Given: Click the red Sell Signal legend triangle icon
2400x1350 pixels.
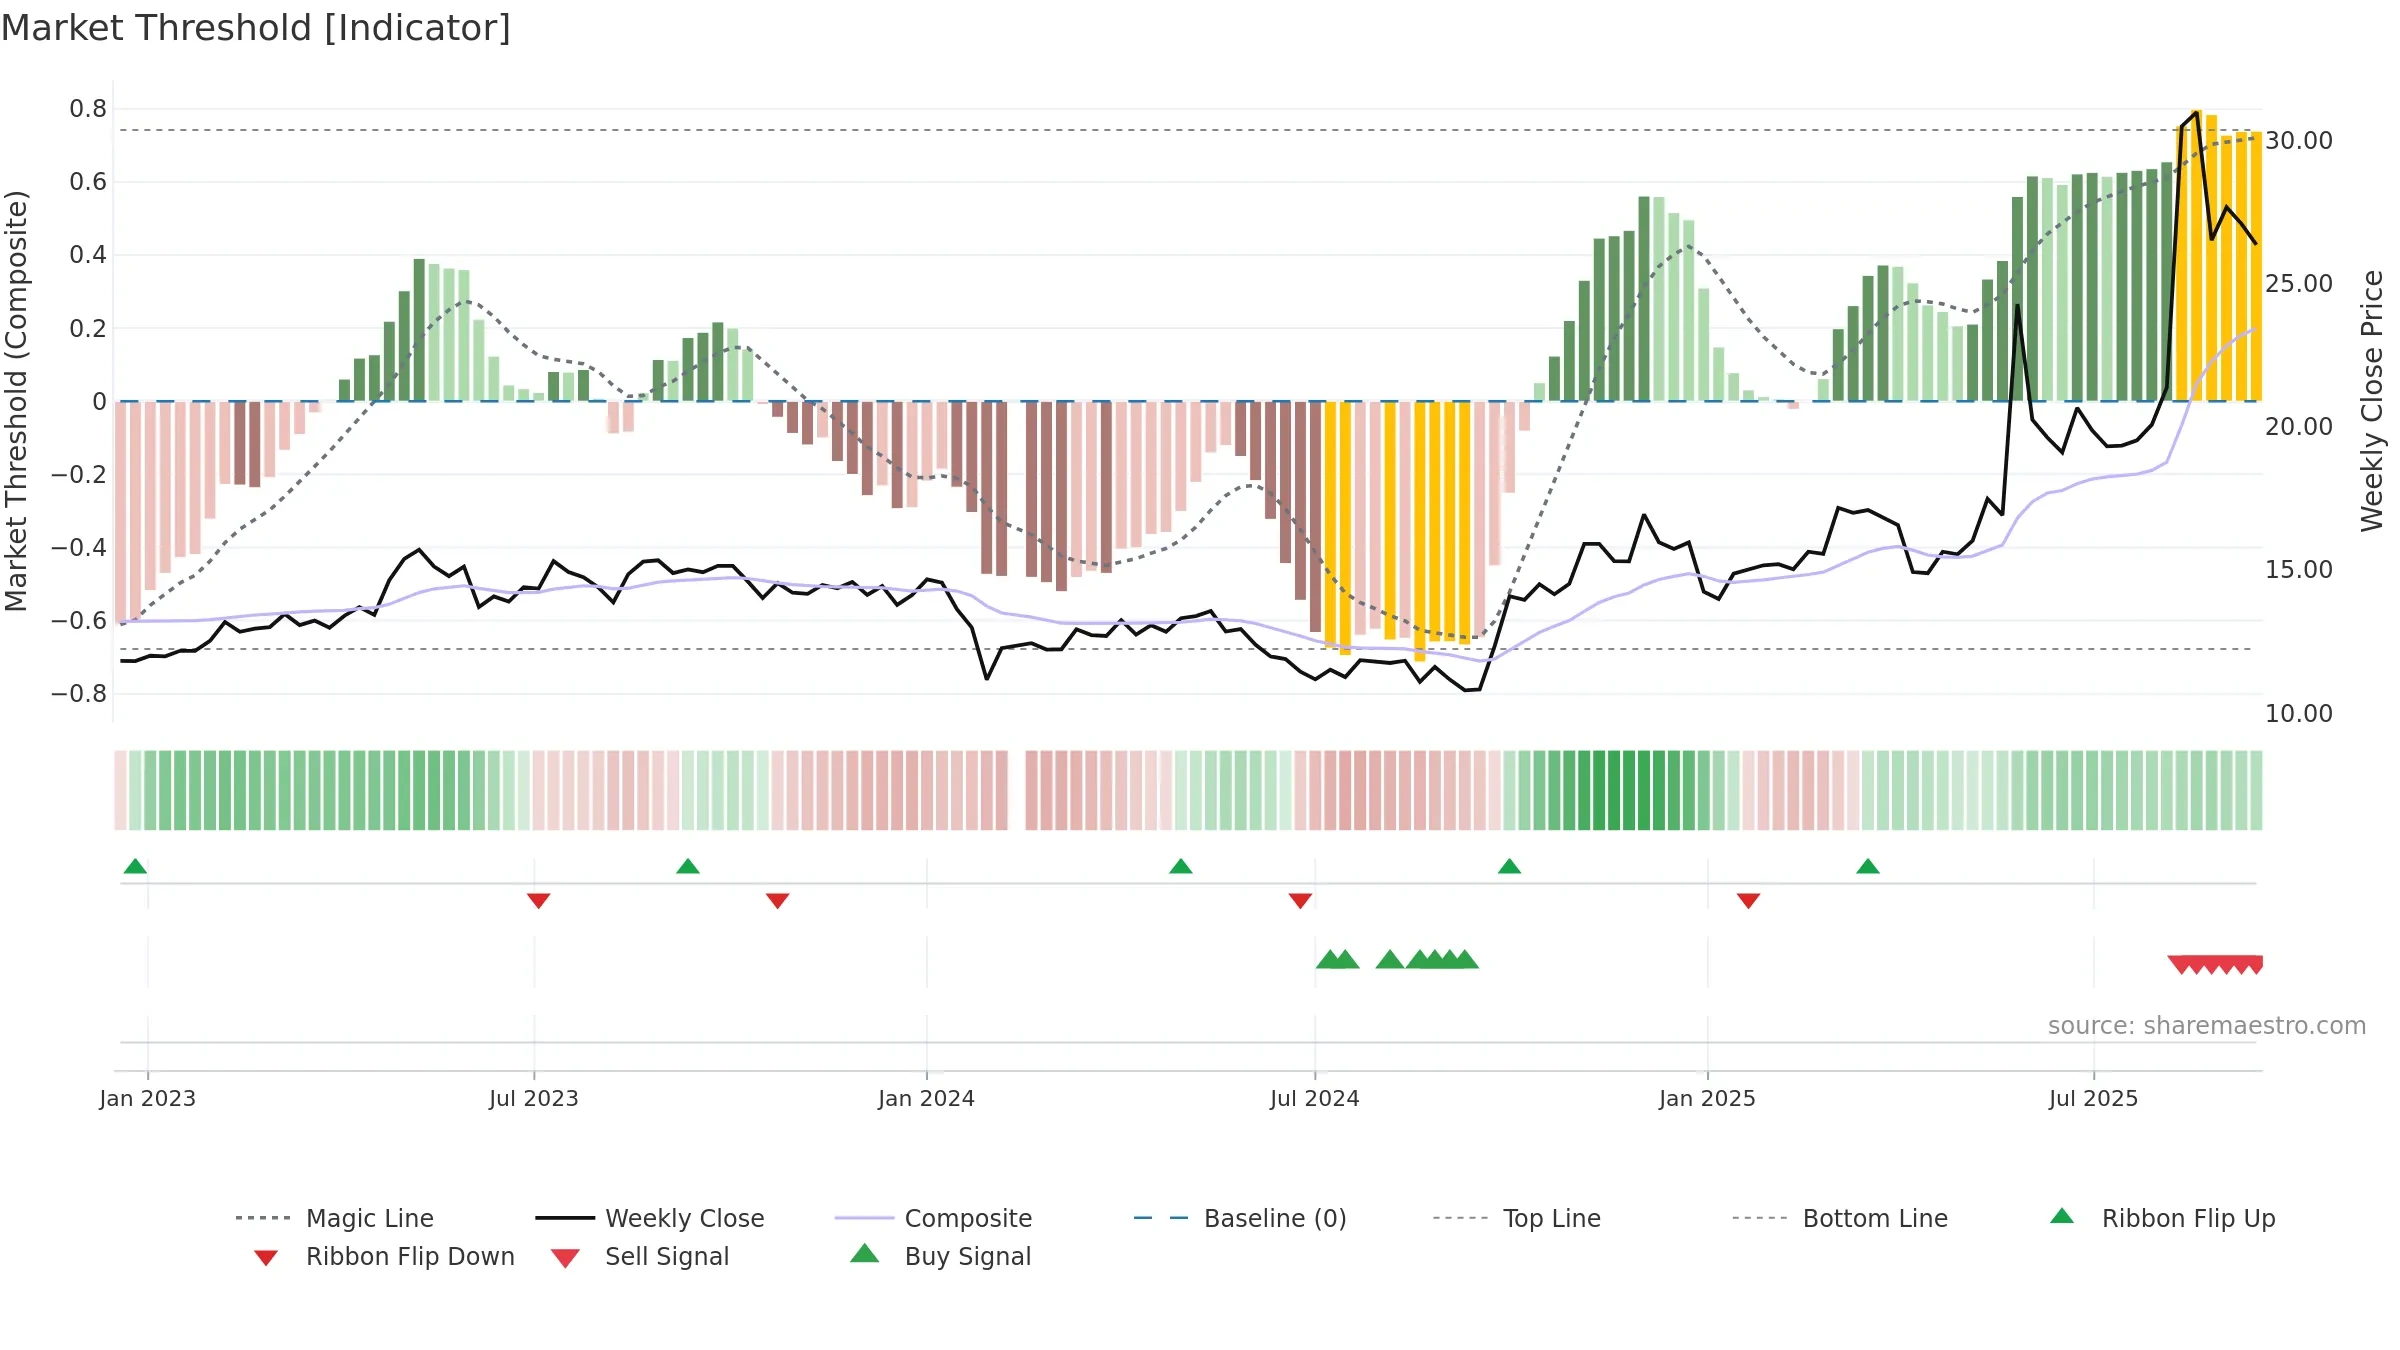Looking at the screenshot, I should 565,1258.
